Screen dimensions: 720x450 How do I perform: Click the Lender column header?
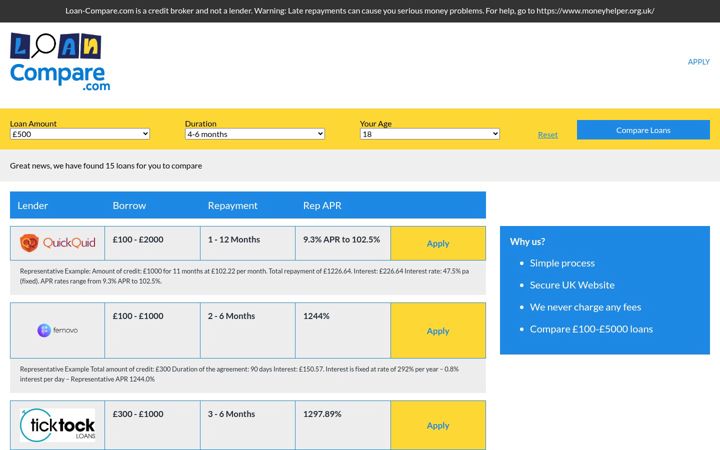[x=33, y=206]
